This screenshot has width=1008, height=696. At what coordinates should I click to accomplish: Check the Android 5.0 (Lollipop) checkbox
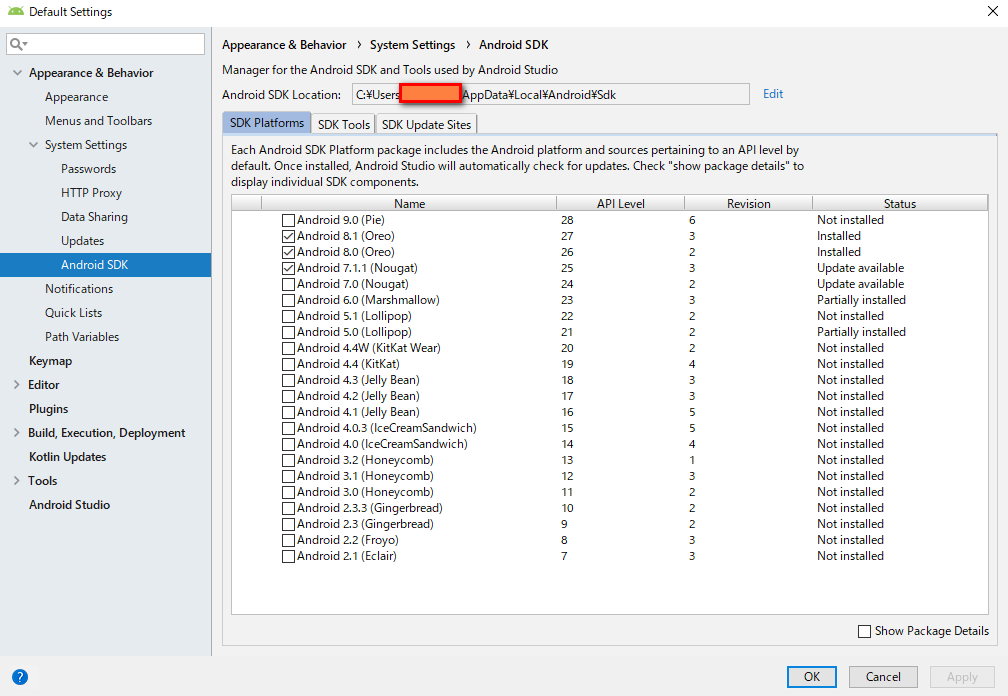tap(288, 332)
